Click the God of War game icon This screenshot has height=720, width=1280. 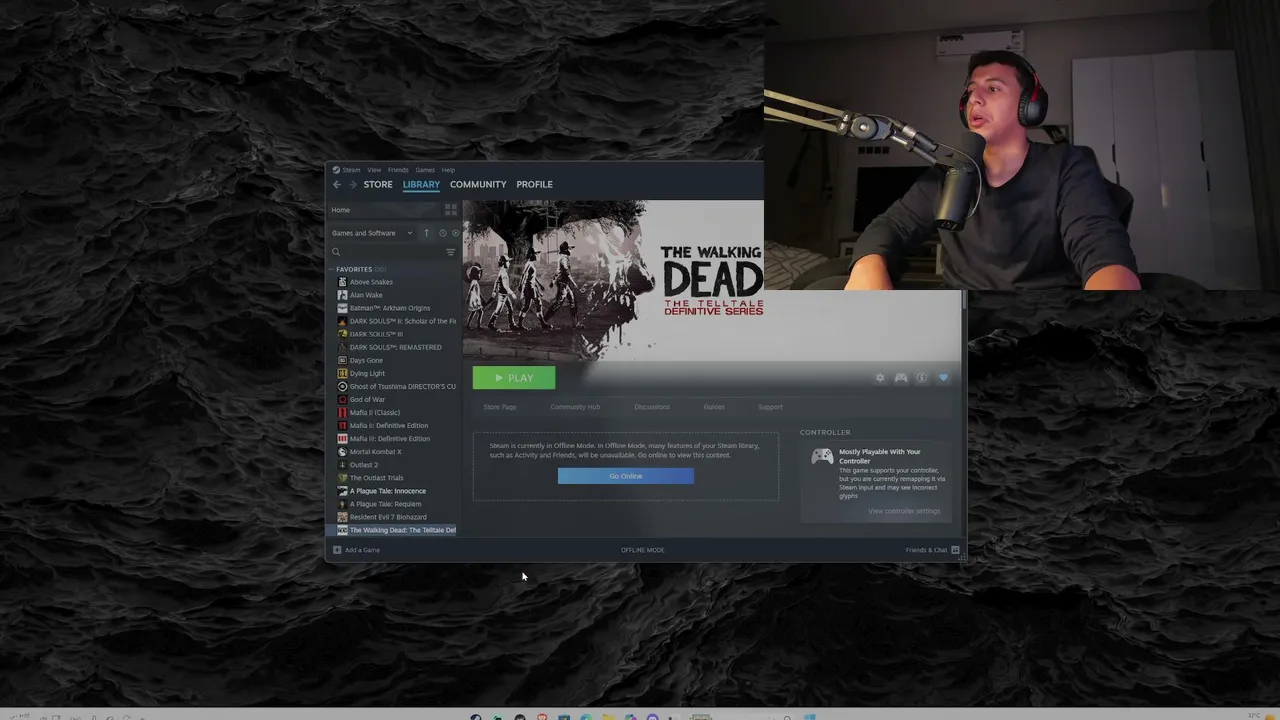(x=342, y=399)
